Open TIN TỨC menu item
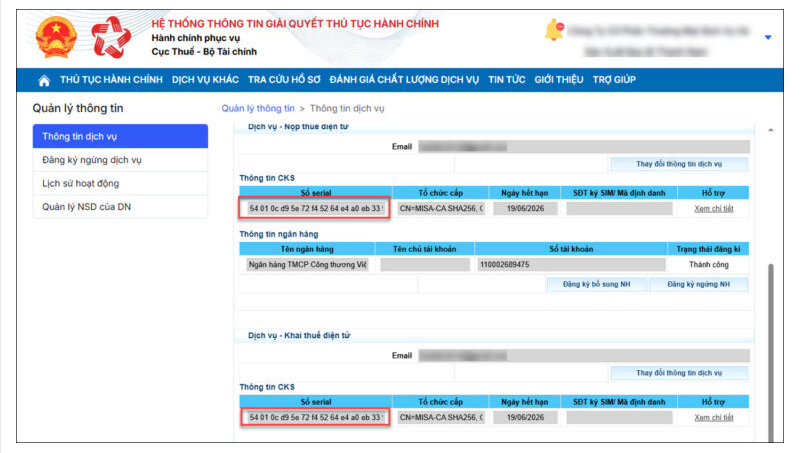 pos(508,80)
